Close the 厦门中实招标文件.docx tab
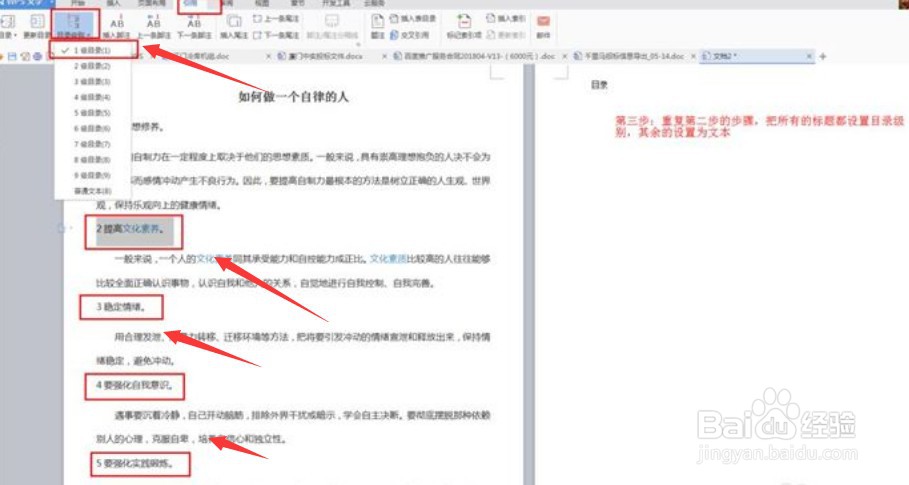The height and width of the screenshot is (485, 909). coord(384,56)
